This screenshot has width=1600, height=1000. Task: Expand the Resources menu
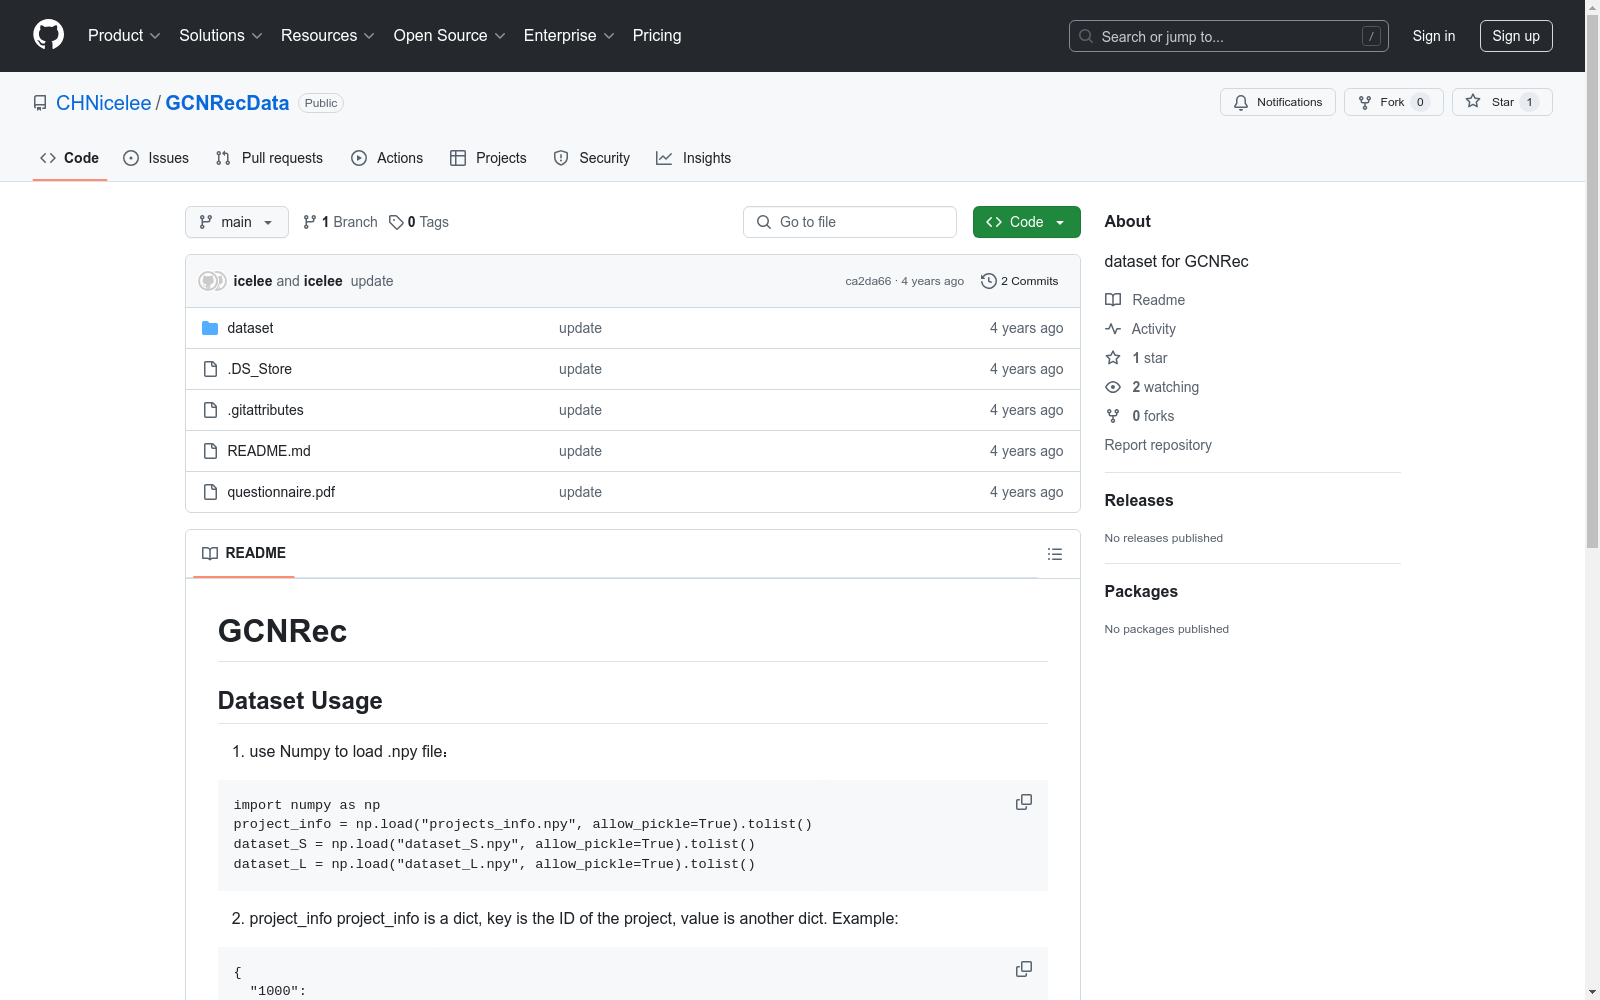point(328,36)
